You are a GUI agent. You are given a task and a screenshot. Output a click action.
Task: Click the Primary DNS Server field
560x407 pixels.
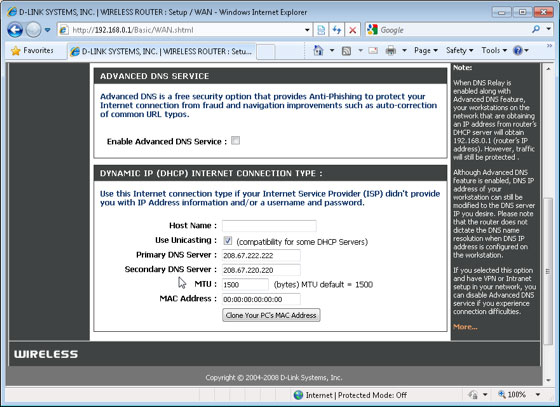(261, 255)
